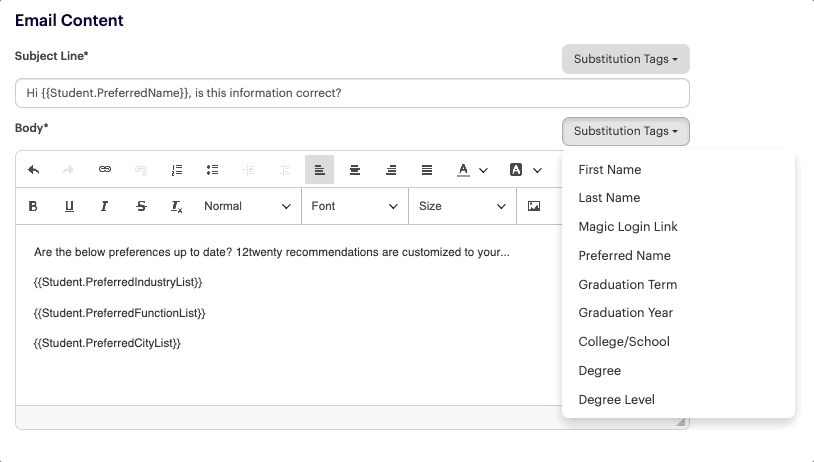The height and width of the screenshot is (462, 814).
Task: Click the {{Student.PreferredIndustryList}} text
Action: pos(118,282)
